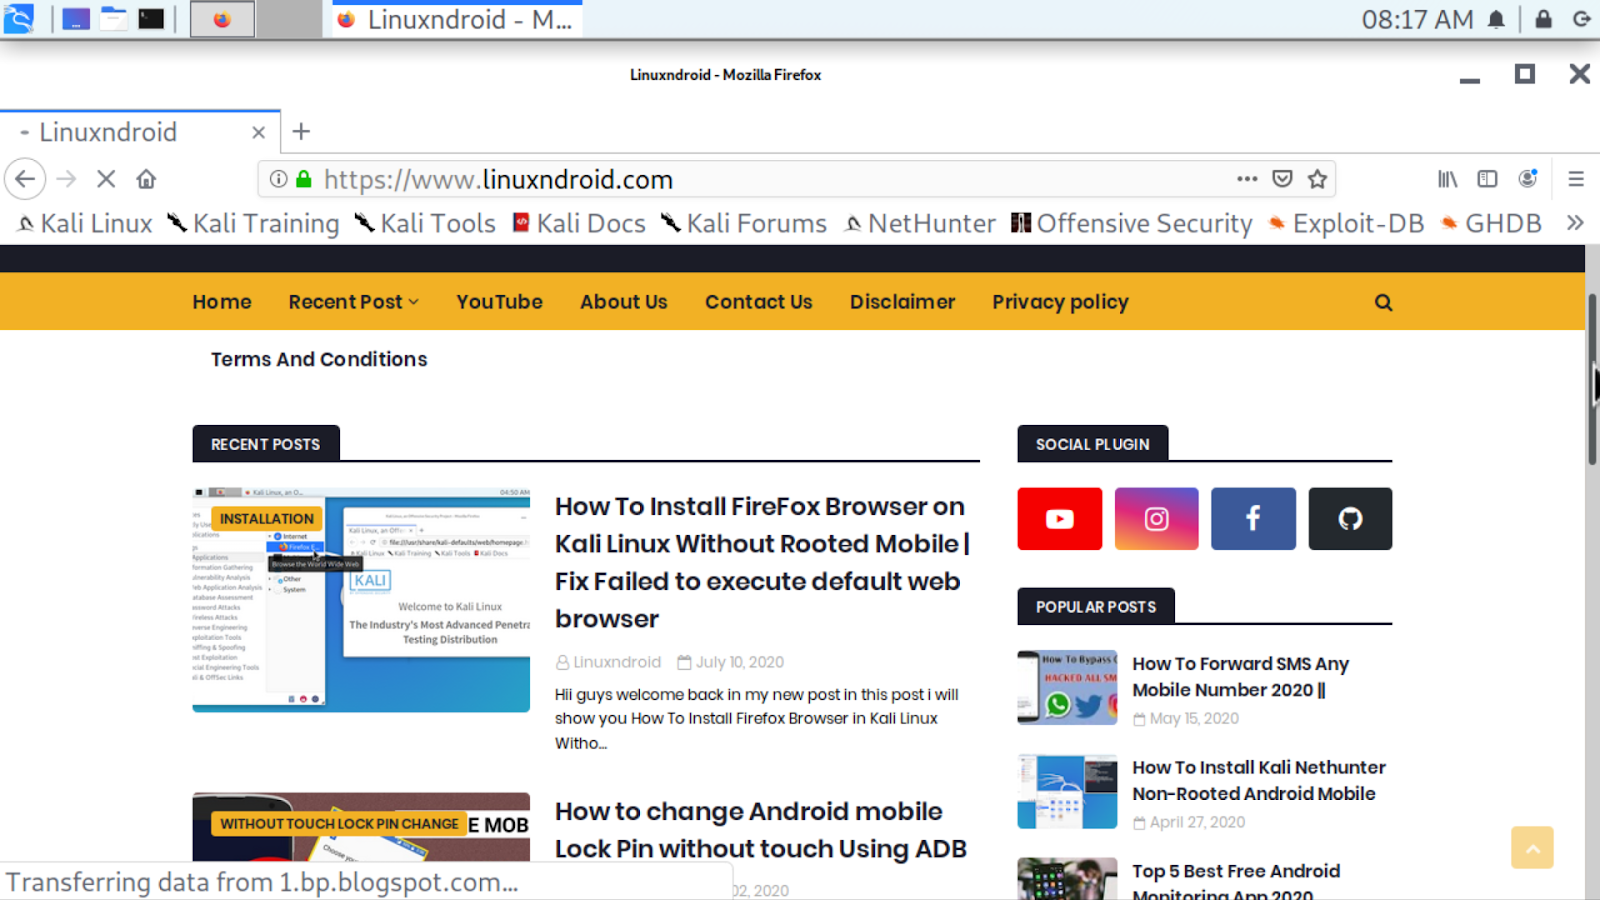Viewport: 1600px width, 900px height.
Task: Open the Privacy policy page
Action: tap(1060, 302)
